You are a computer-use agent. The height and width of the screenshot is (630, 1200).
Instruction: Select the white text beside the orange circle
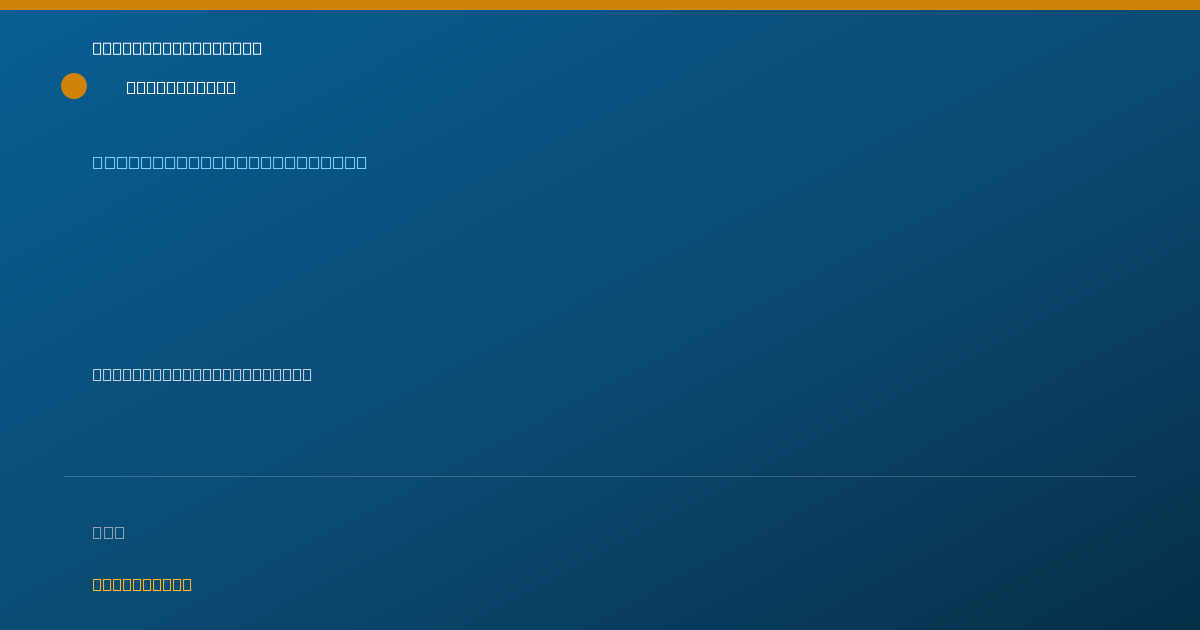(181, 87)
